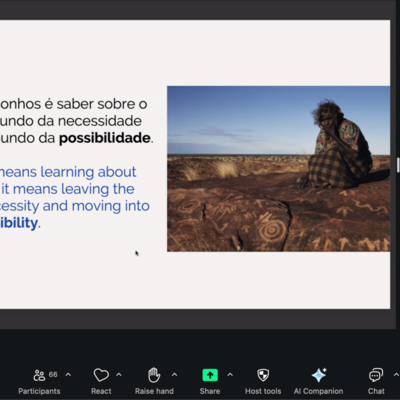Click the Raise hand icon
Viewport: 400px width, 400px height.
[154, 375]
